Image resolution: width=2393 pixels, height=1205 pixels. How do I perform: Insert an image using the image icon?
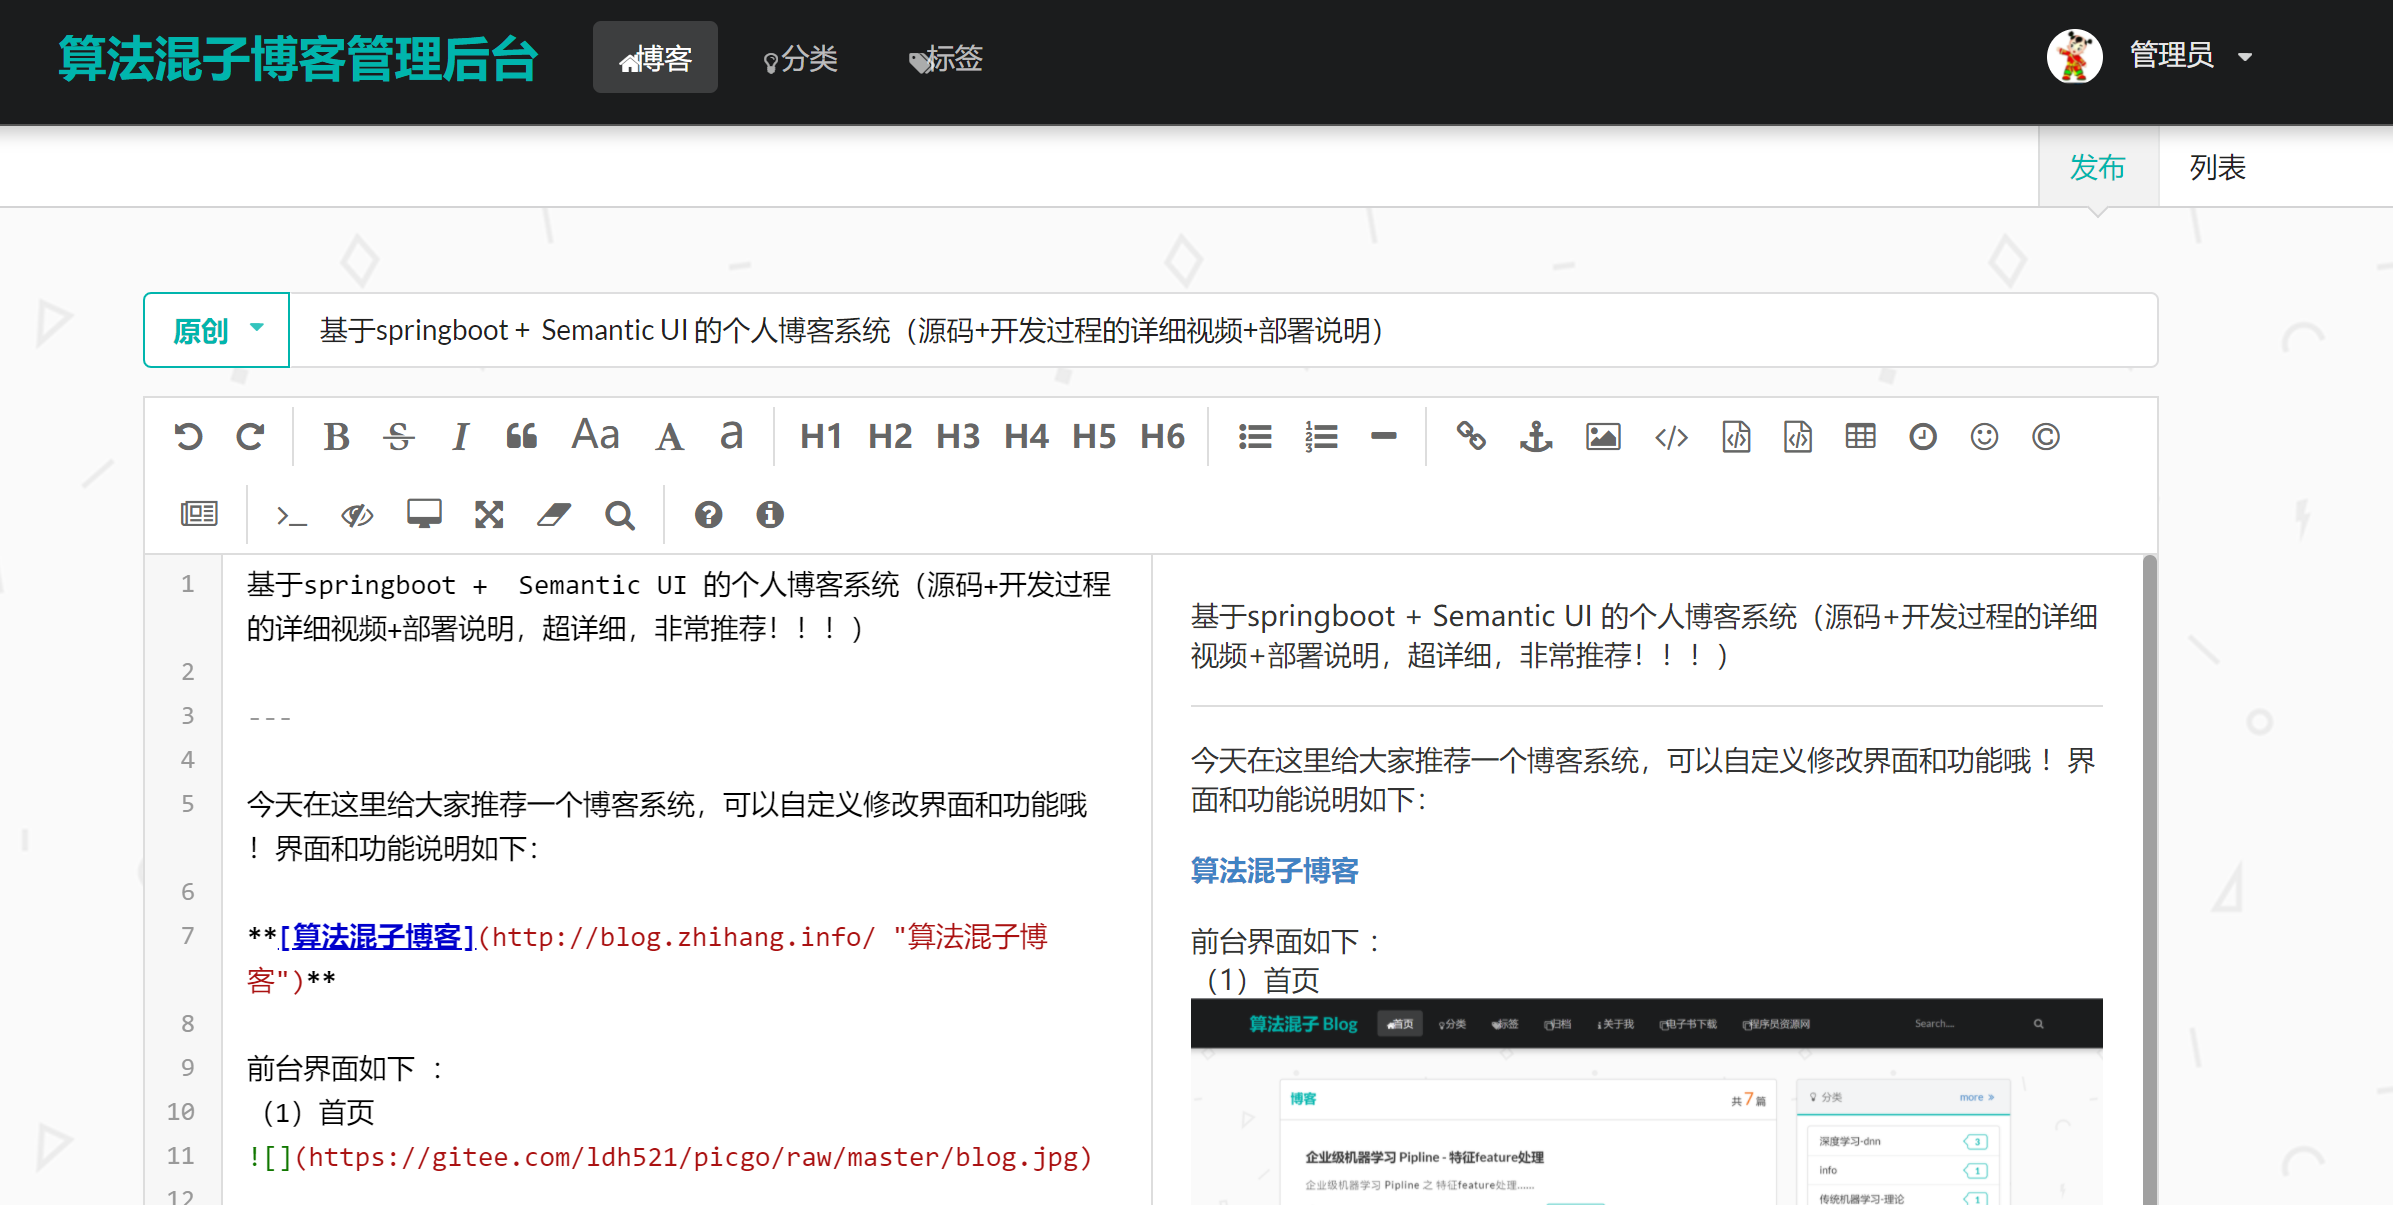(x=1602, y=437)
